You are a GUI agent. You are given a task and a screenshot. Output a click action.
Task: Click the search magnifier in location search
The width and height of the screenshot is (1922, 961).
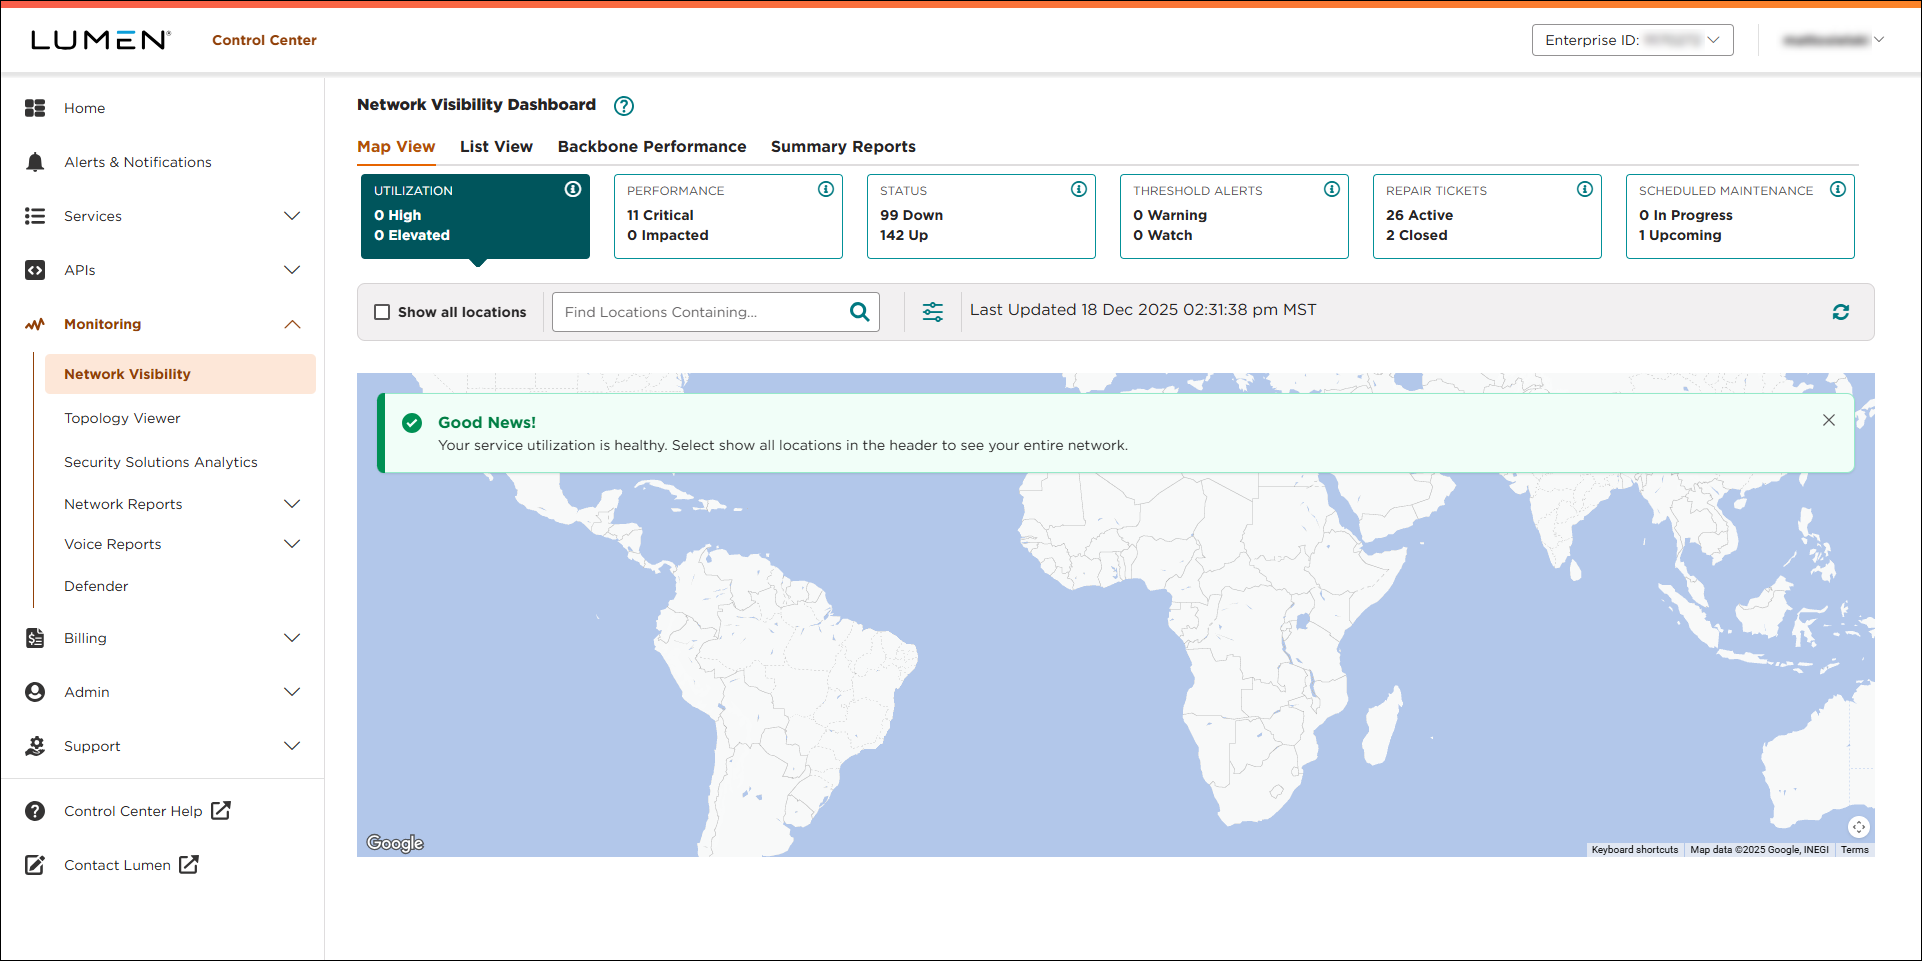[858, 311]
